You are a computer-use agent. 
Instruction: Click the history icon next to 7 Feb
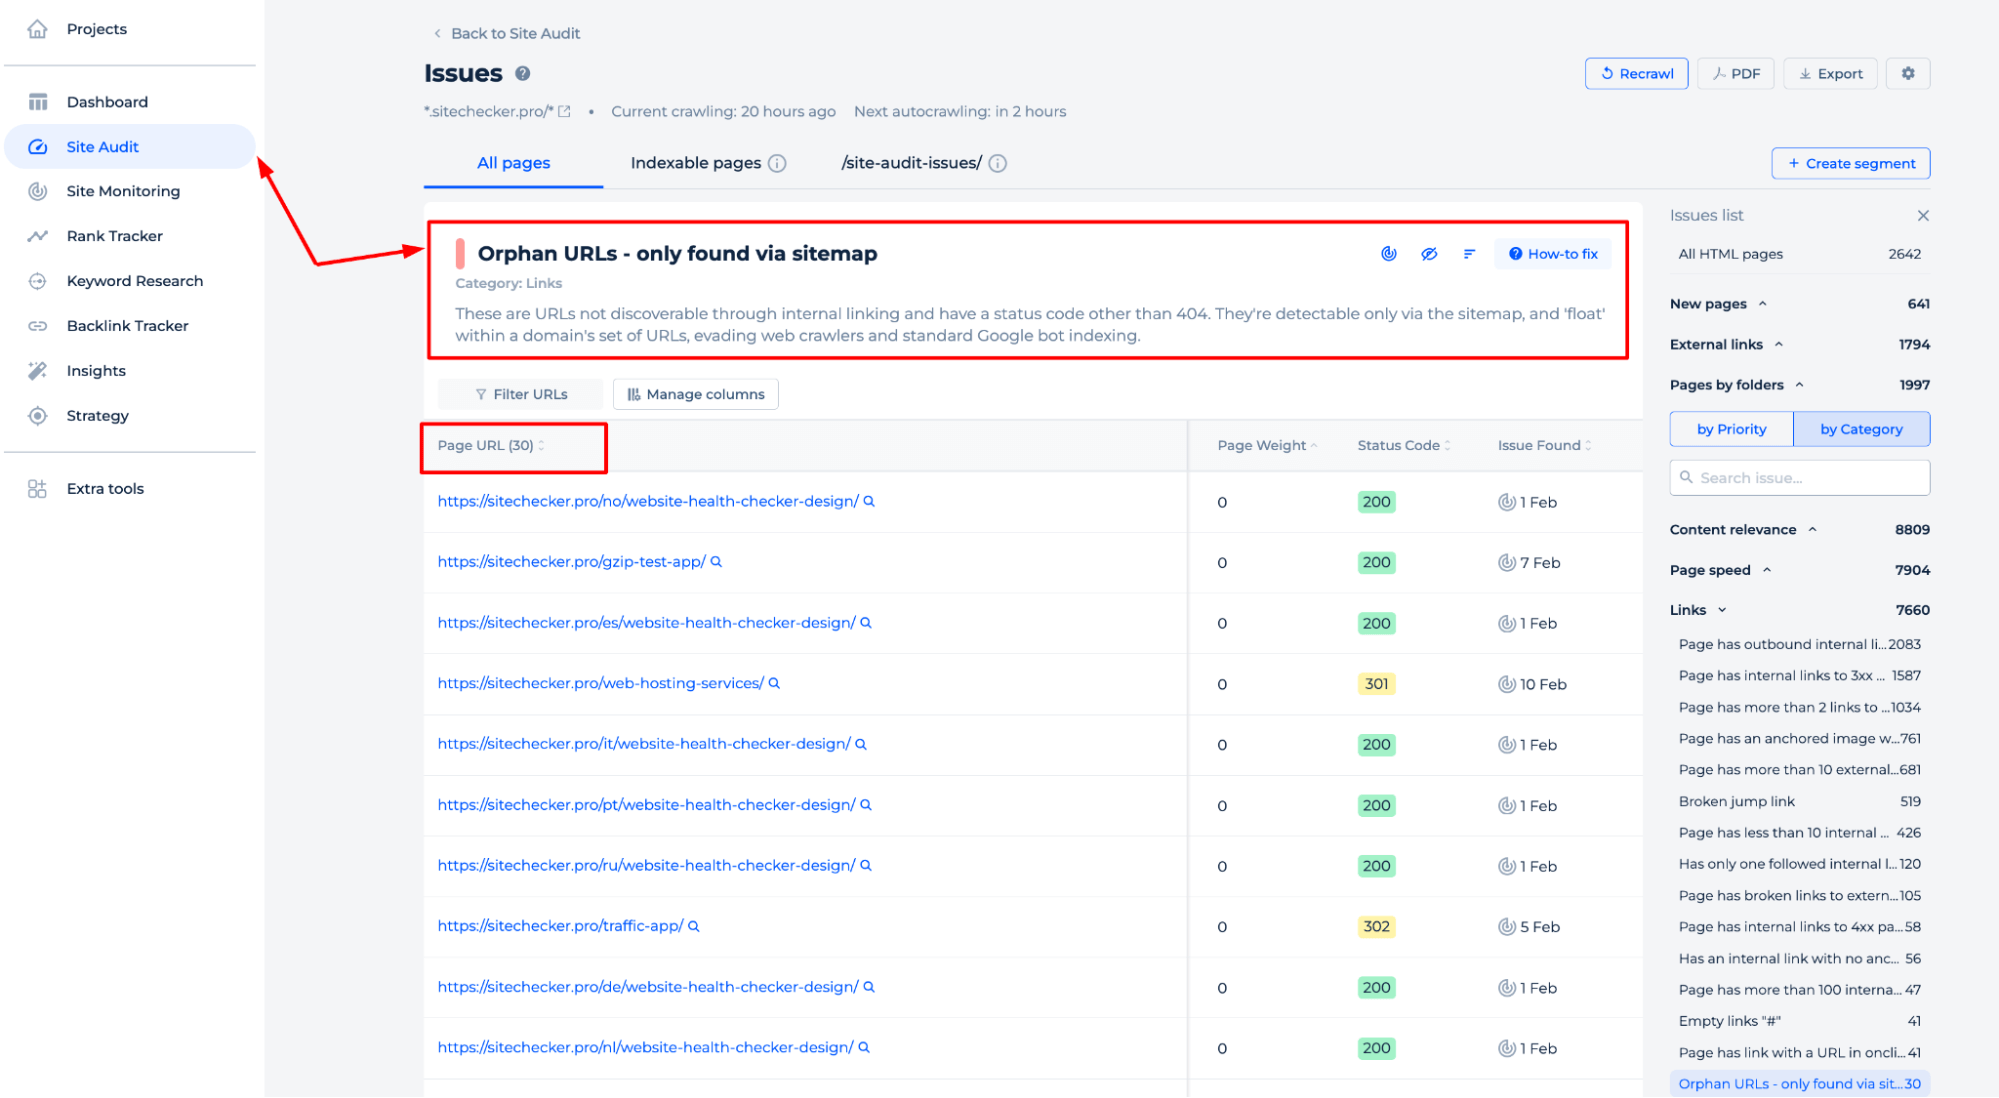pos(1507,563)
